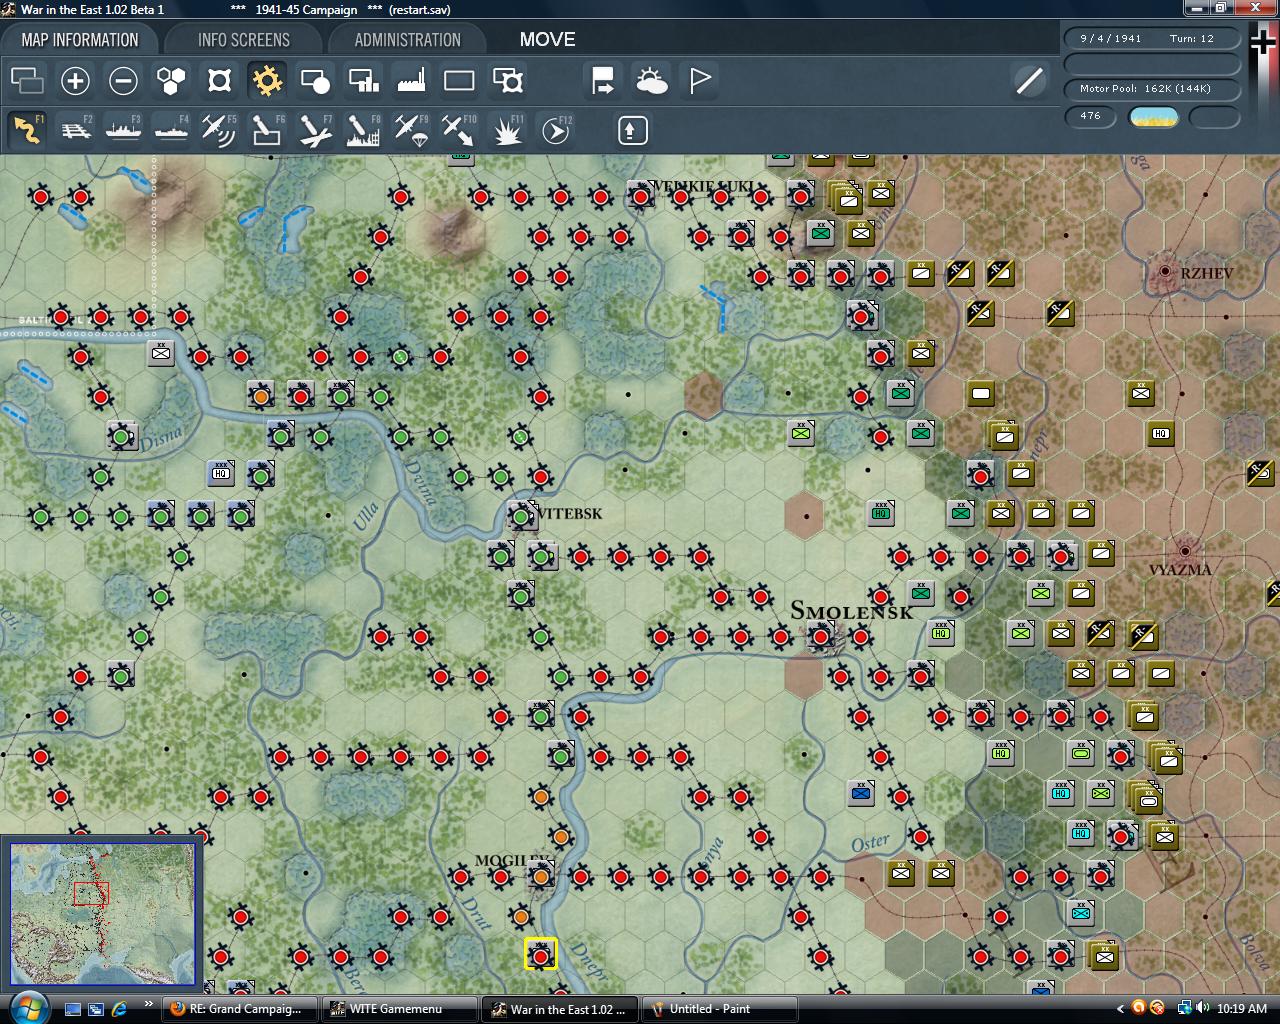Image resolution: width=1280 pixels, height=1024 pixels.
Task: Toggle the rectangle-with-circle unit modes icon
Action: click(315, 81)
